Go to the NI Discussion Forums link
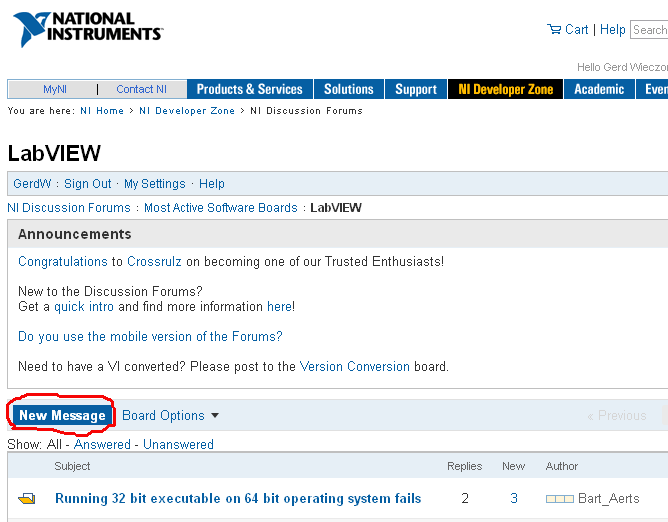Viewport: 668px width, 522px height. click(69, 208)
